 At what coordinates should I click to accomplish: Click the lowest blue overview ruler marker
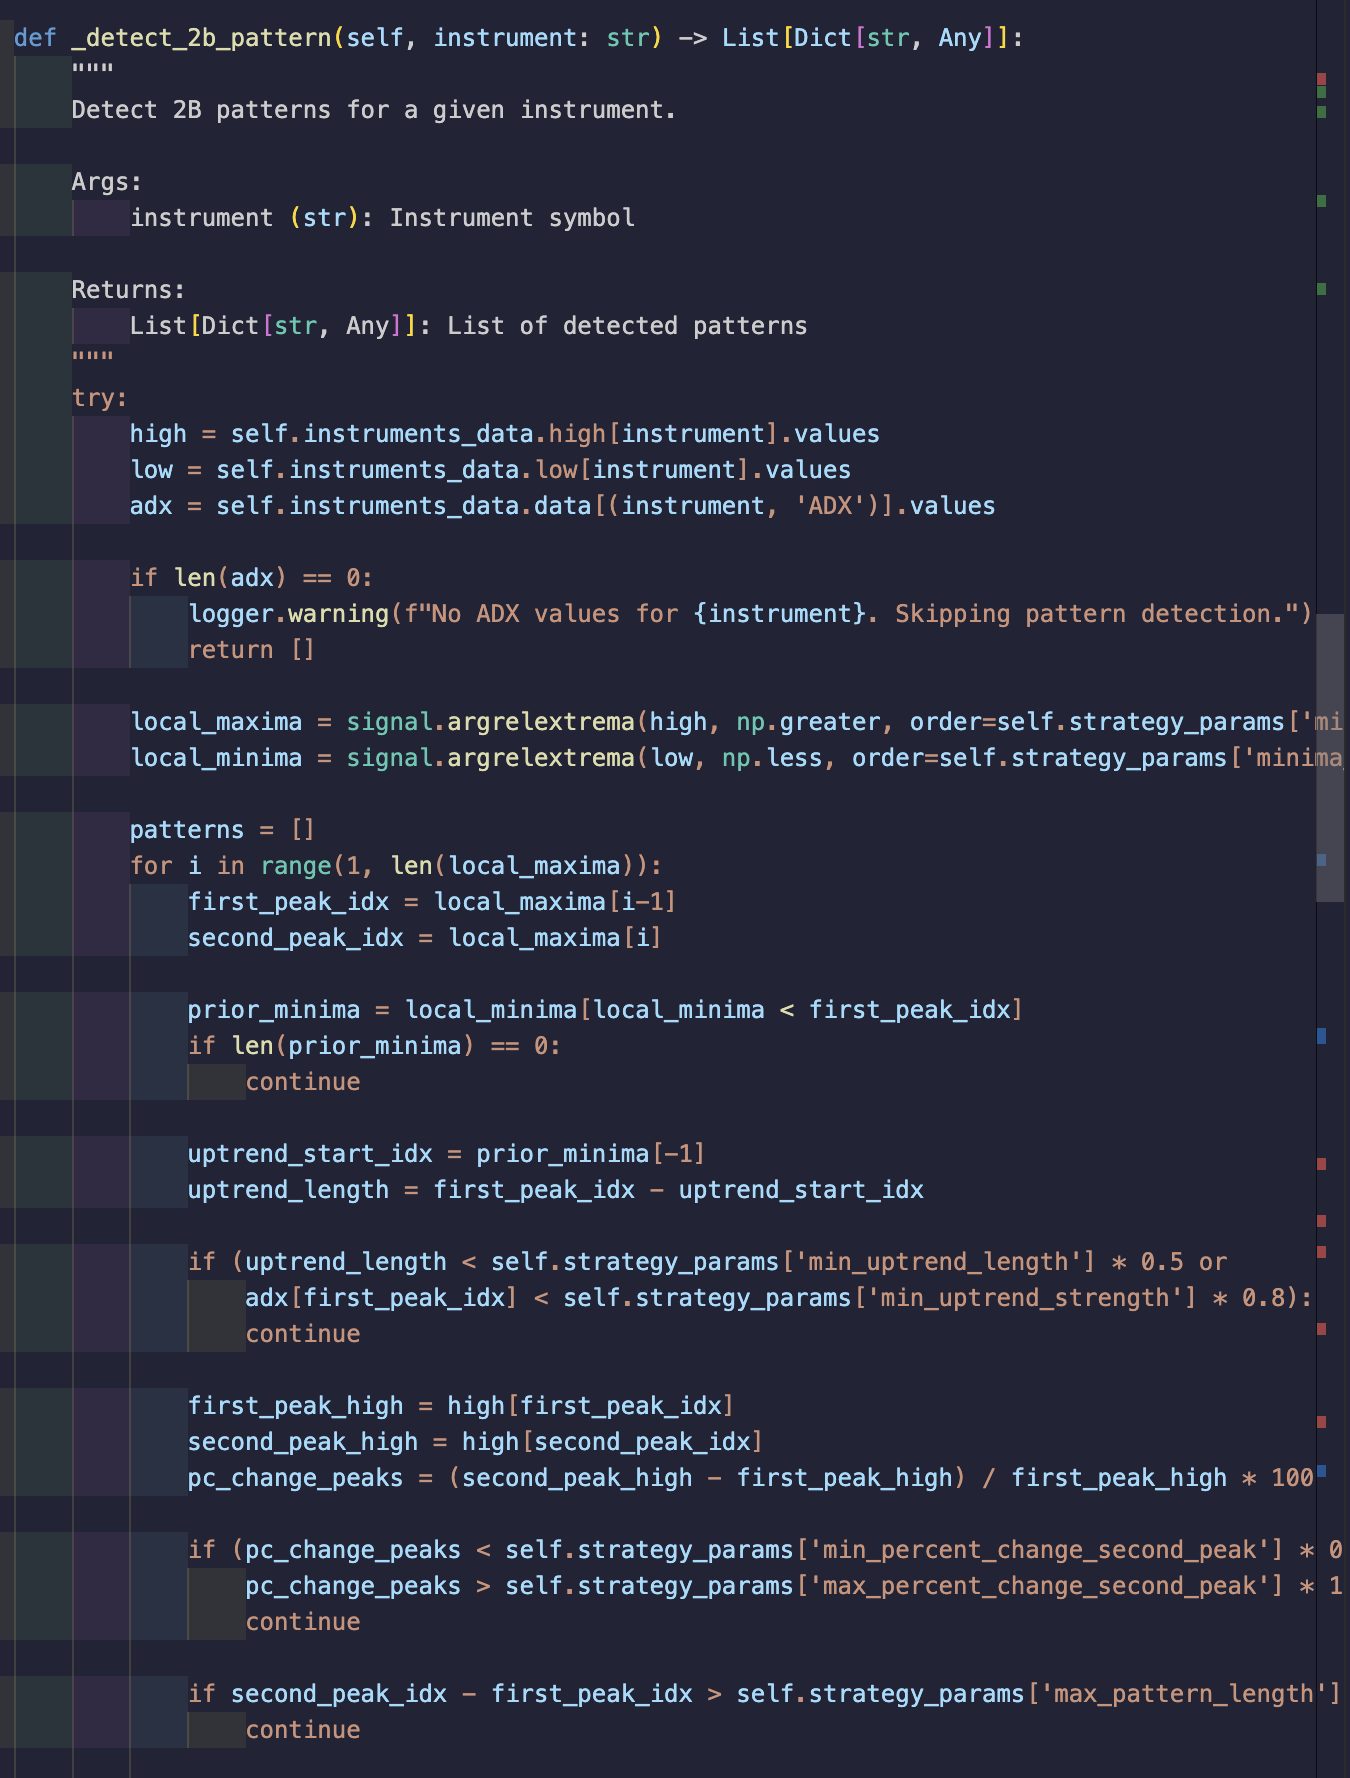tap(1321, 1471)
